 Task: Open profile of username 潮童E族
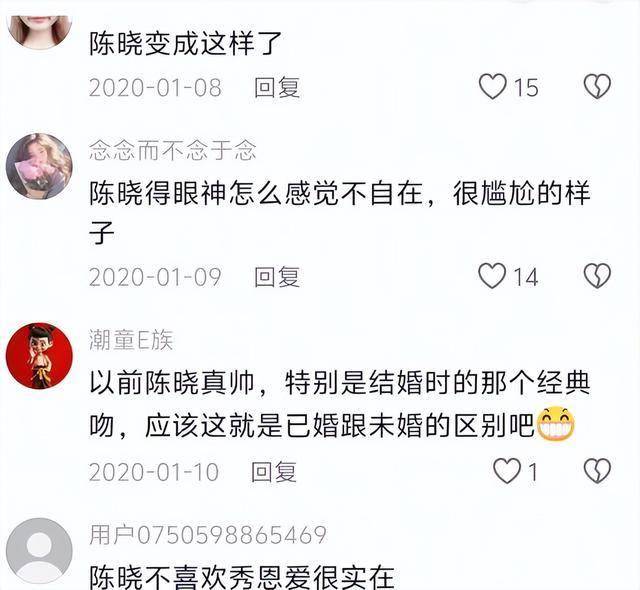pyautogui.click(x=131, y=340)
